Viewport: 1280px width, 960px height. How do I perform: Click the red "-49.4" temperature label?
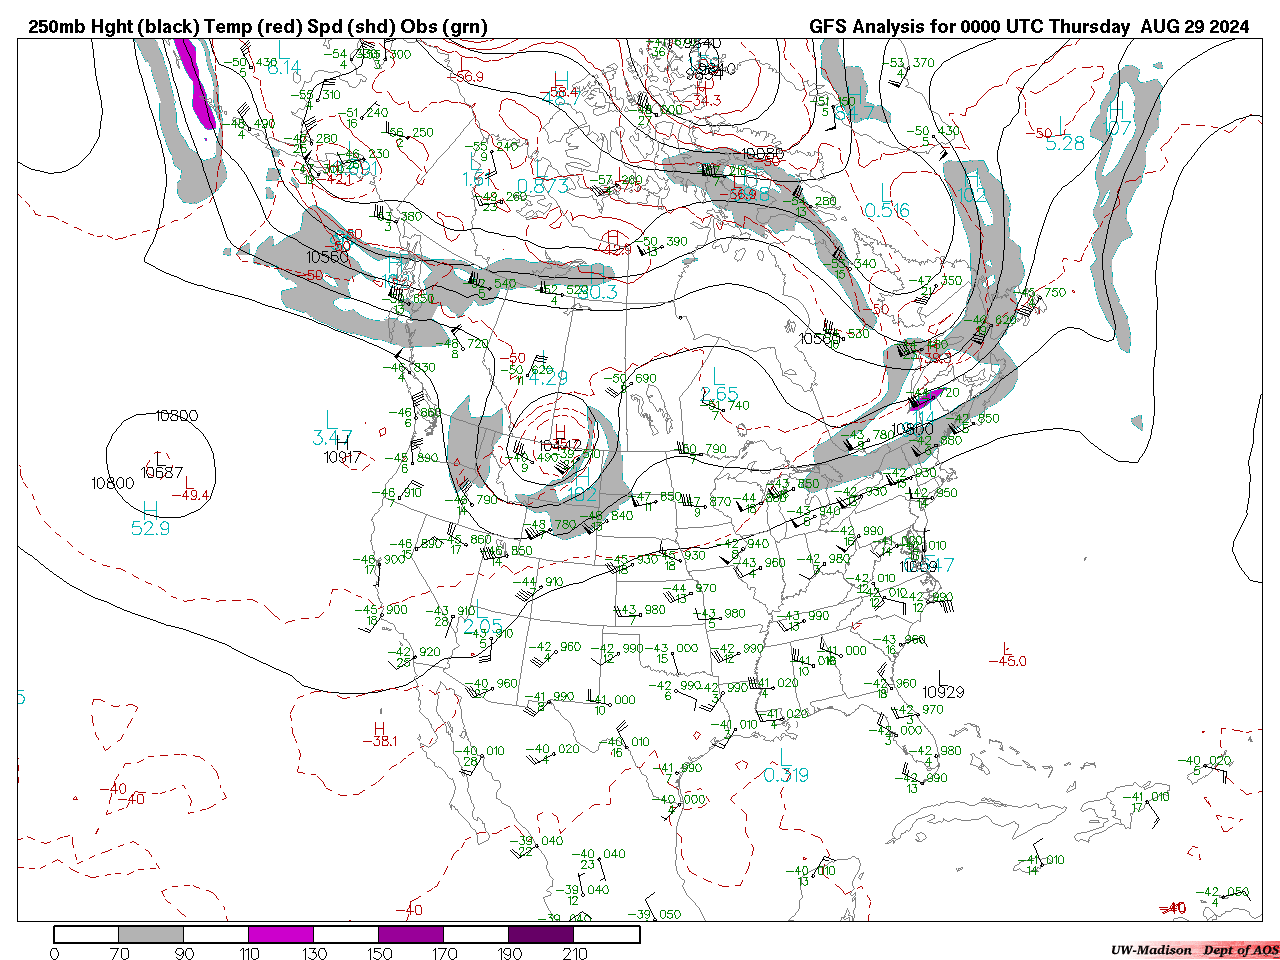pos(191,495)
